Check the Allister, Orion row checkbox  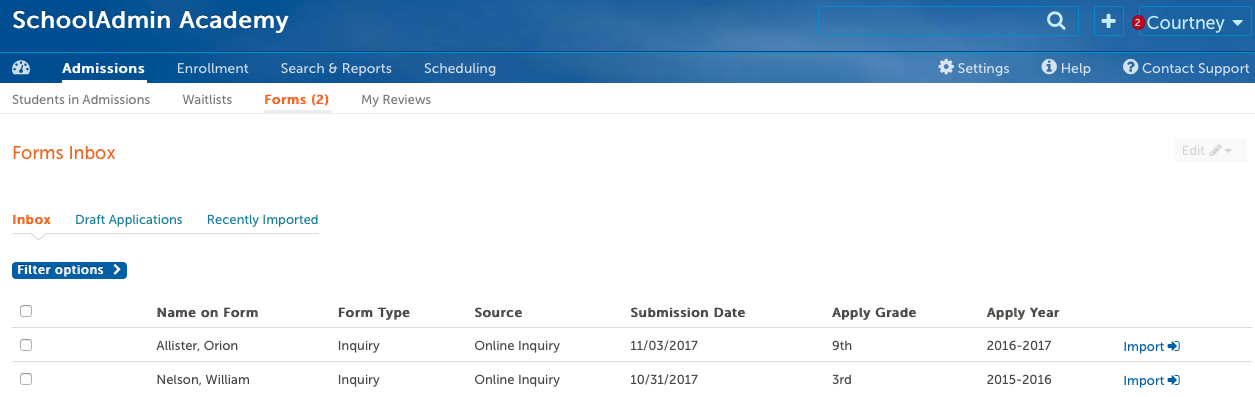point(26,345)
